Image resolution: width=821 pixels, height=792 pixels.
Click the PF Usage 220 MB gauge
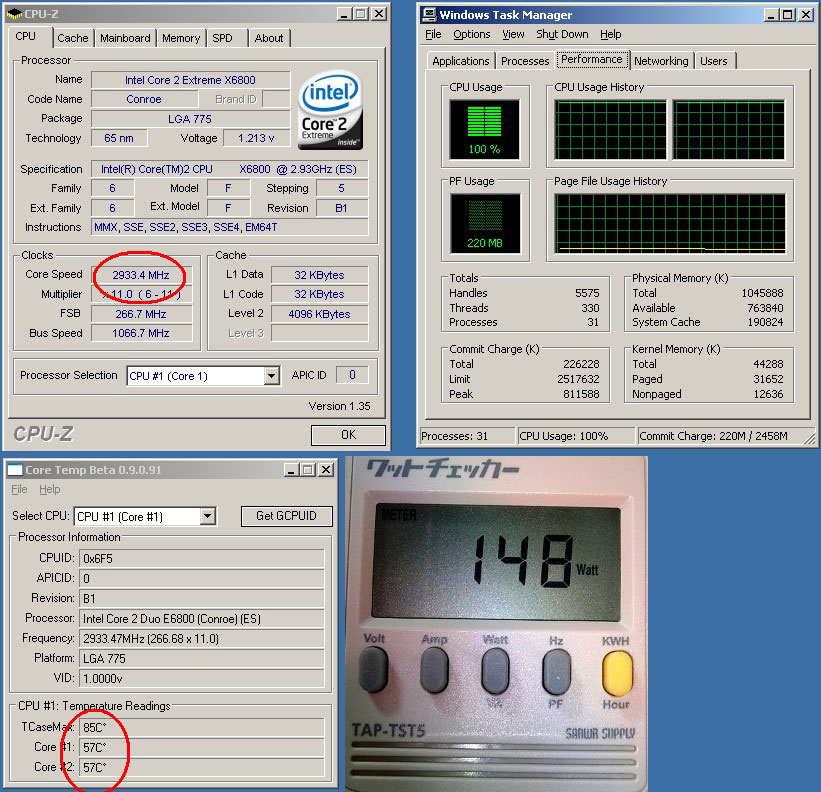pos(485,224)
